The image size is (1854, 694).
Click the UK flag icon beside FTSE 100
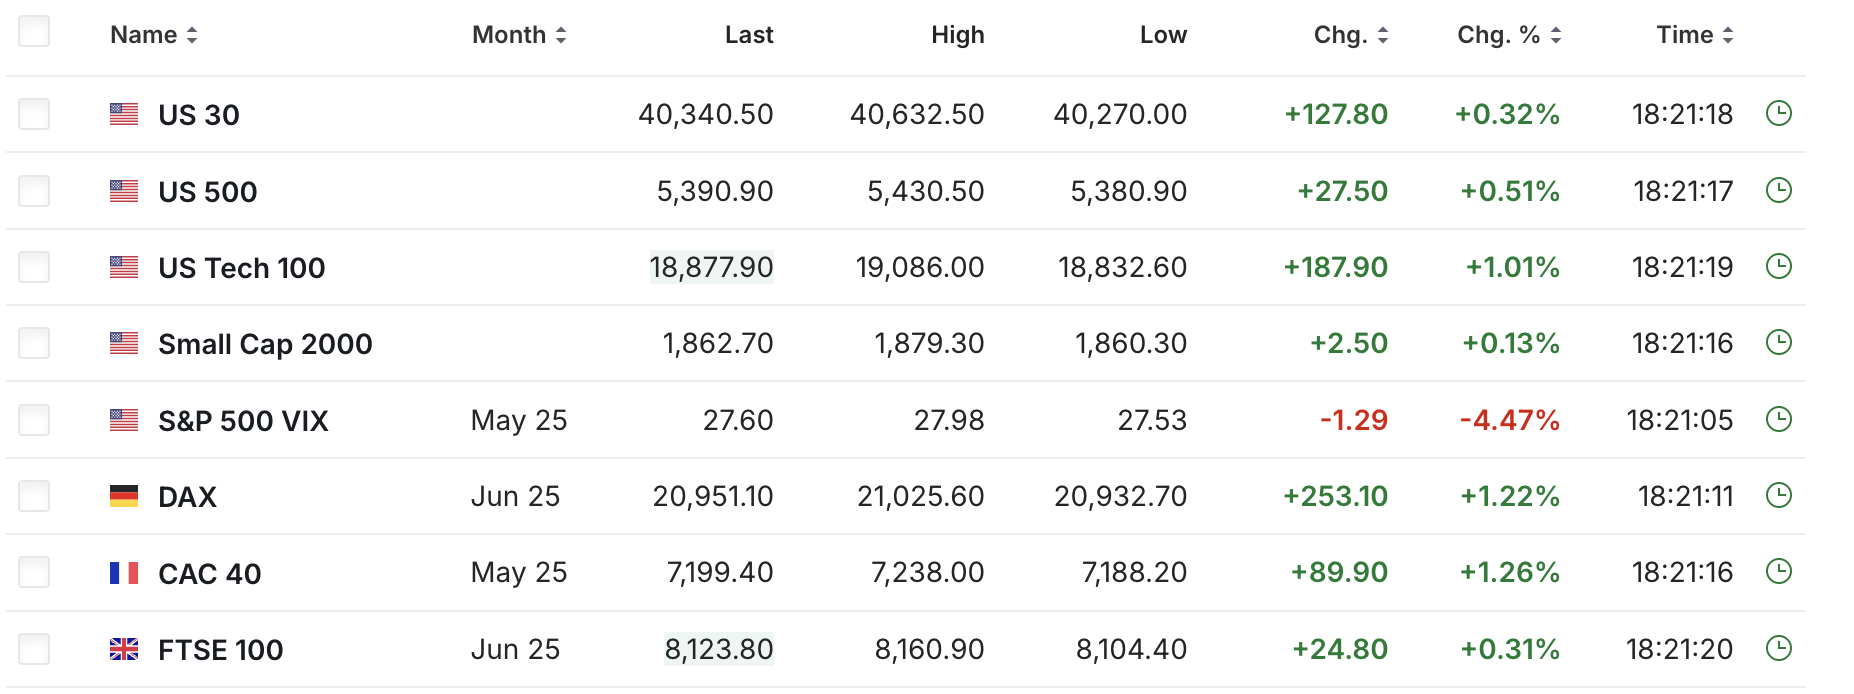click(124, 650)
